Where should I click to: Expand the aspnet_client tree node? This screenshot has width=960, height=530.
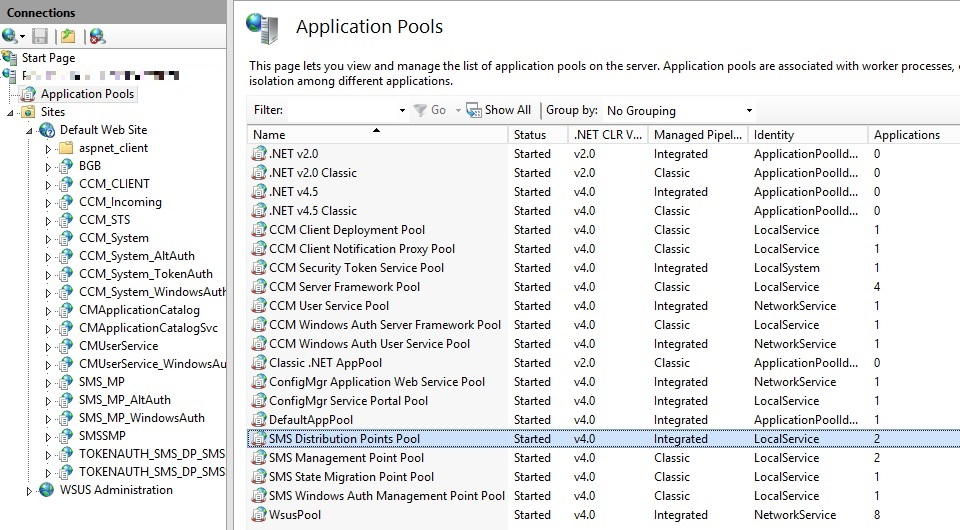(48, 149)
